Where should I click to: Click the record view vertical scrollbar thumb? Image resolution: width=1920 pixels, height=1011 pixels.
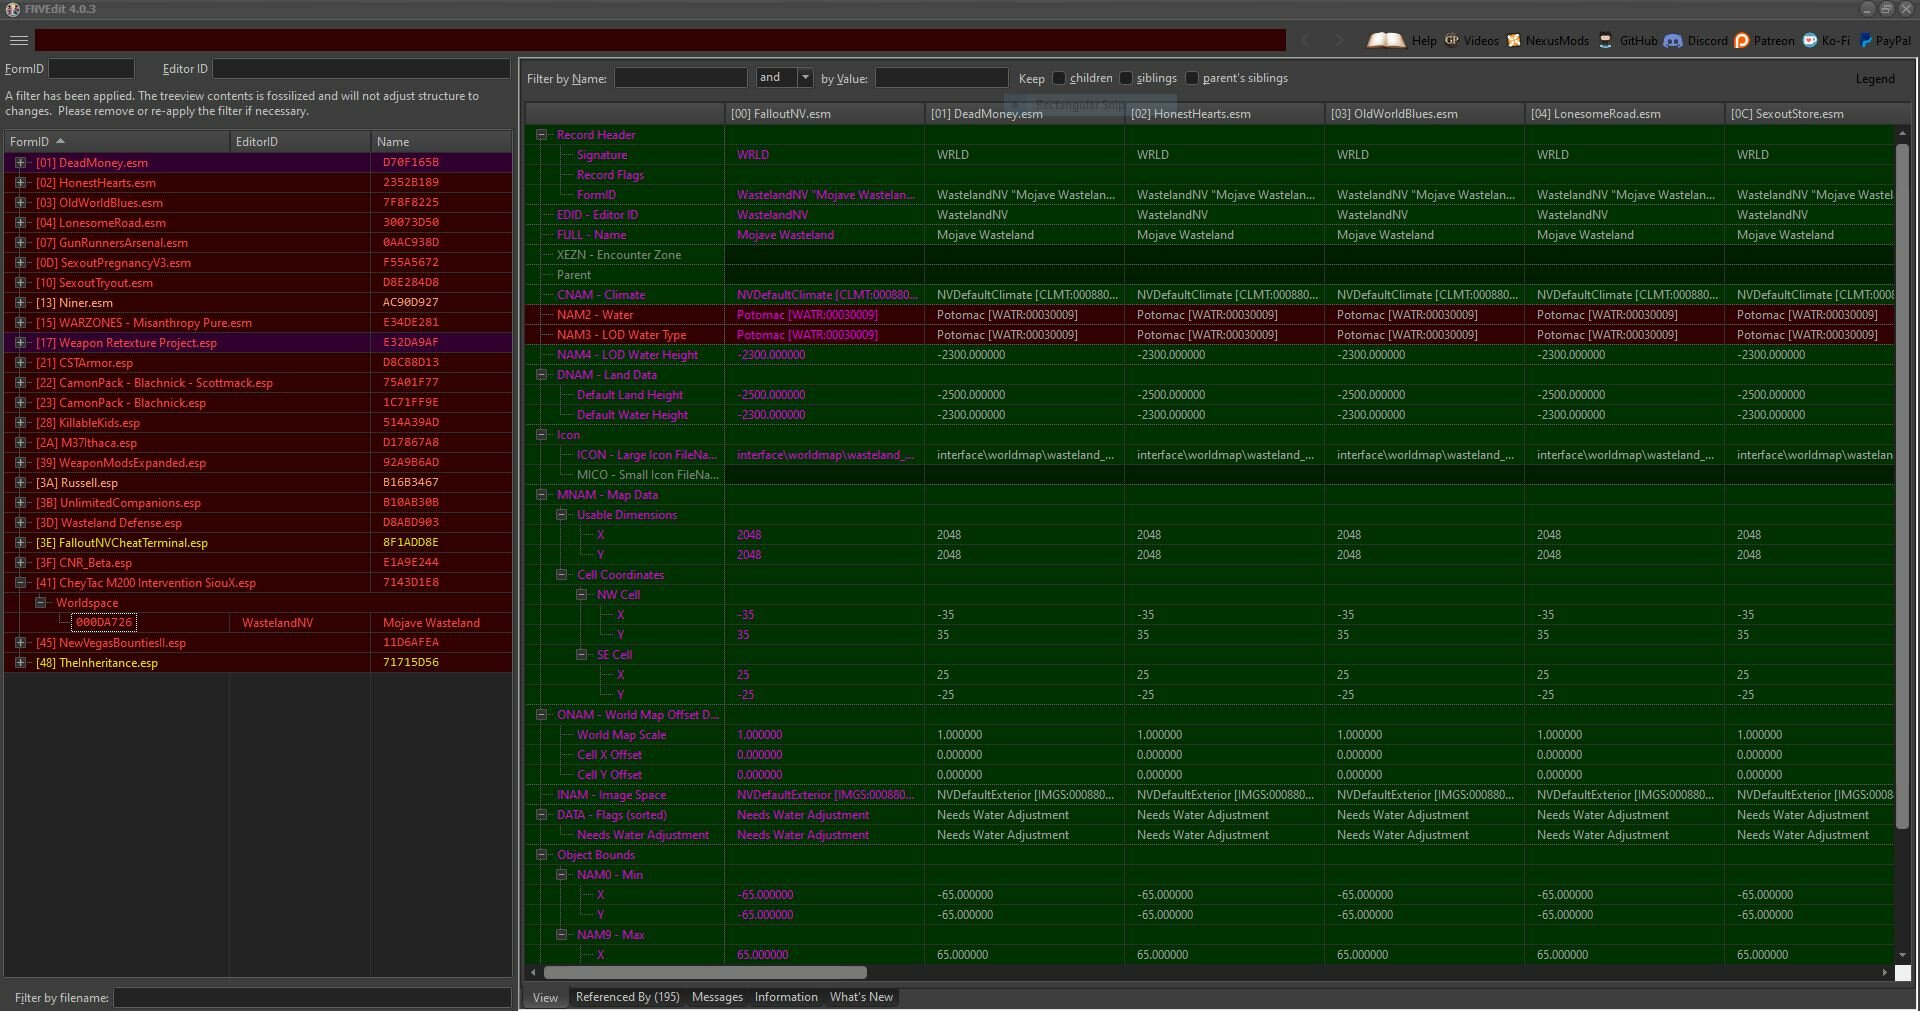pos(1902,485)
